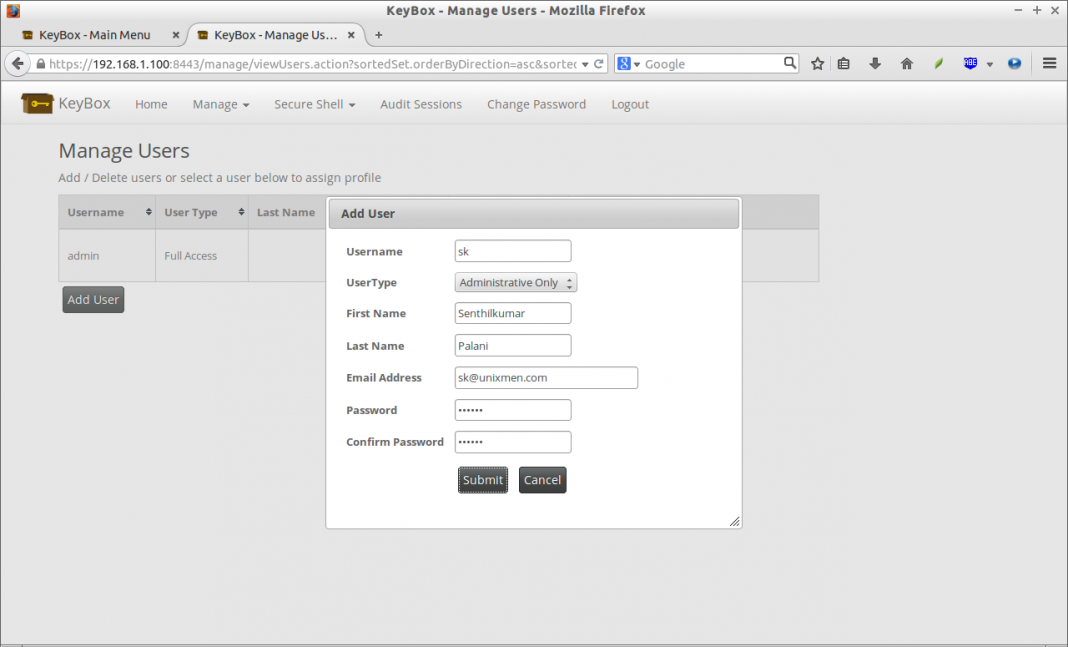Click the KeyBox treasure chest logo
Viewport: 1068px width, 647px height.
[x=37, y=104]
